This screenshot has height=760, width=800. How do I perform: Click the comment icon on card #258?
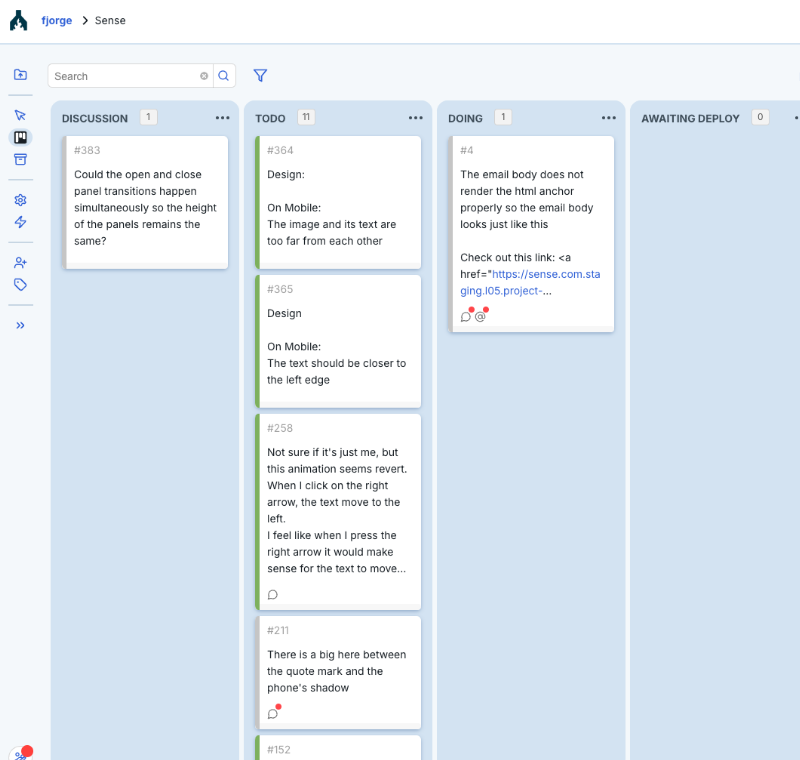(272, 595)
